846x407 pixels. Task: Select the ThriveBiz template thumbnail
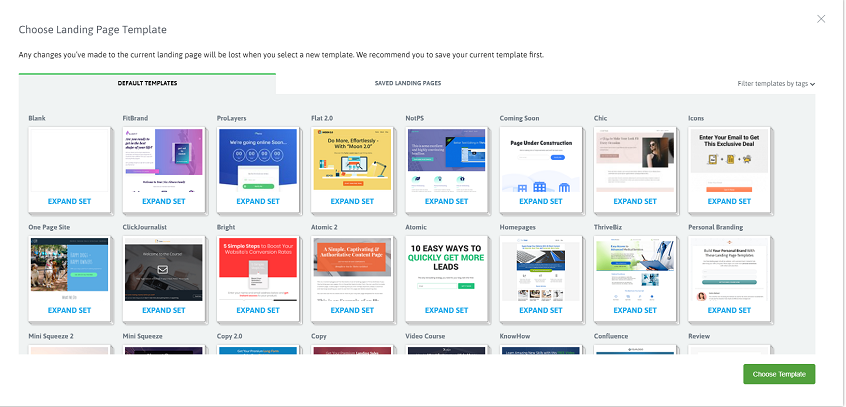coord(634,269)
